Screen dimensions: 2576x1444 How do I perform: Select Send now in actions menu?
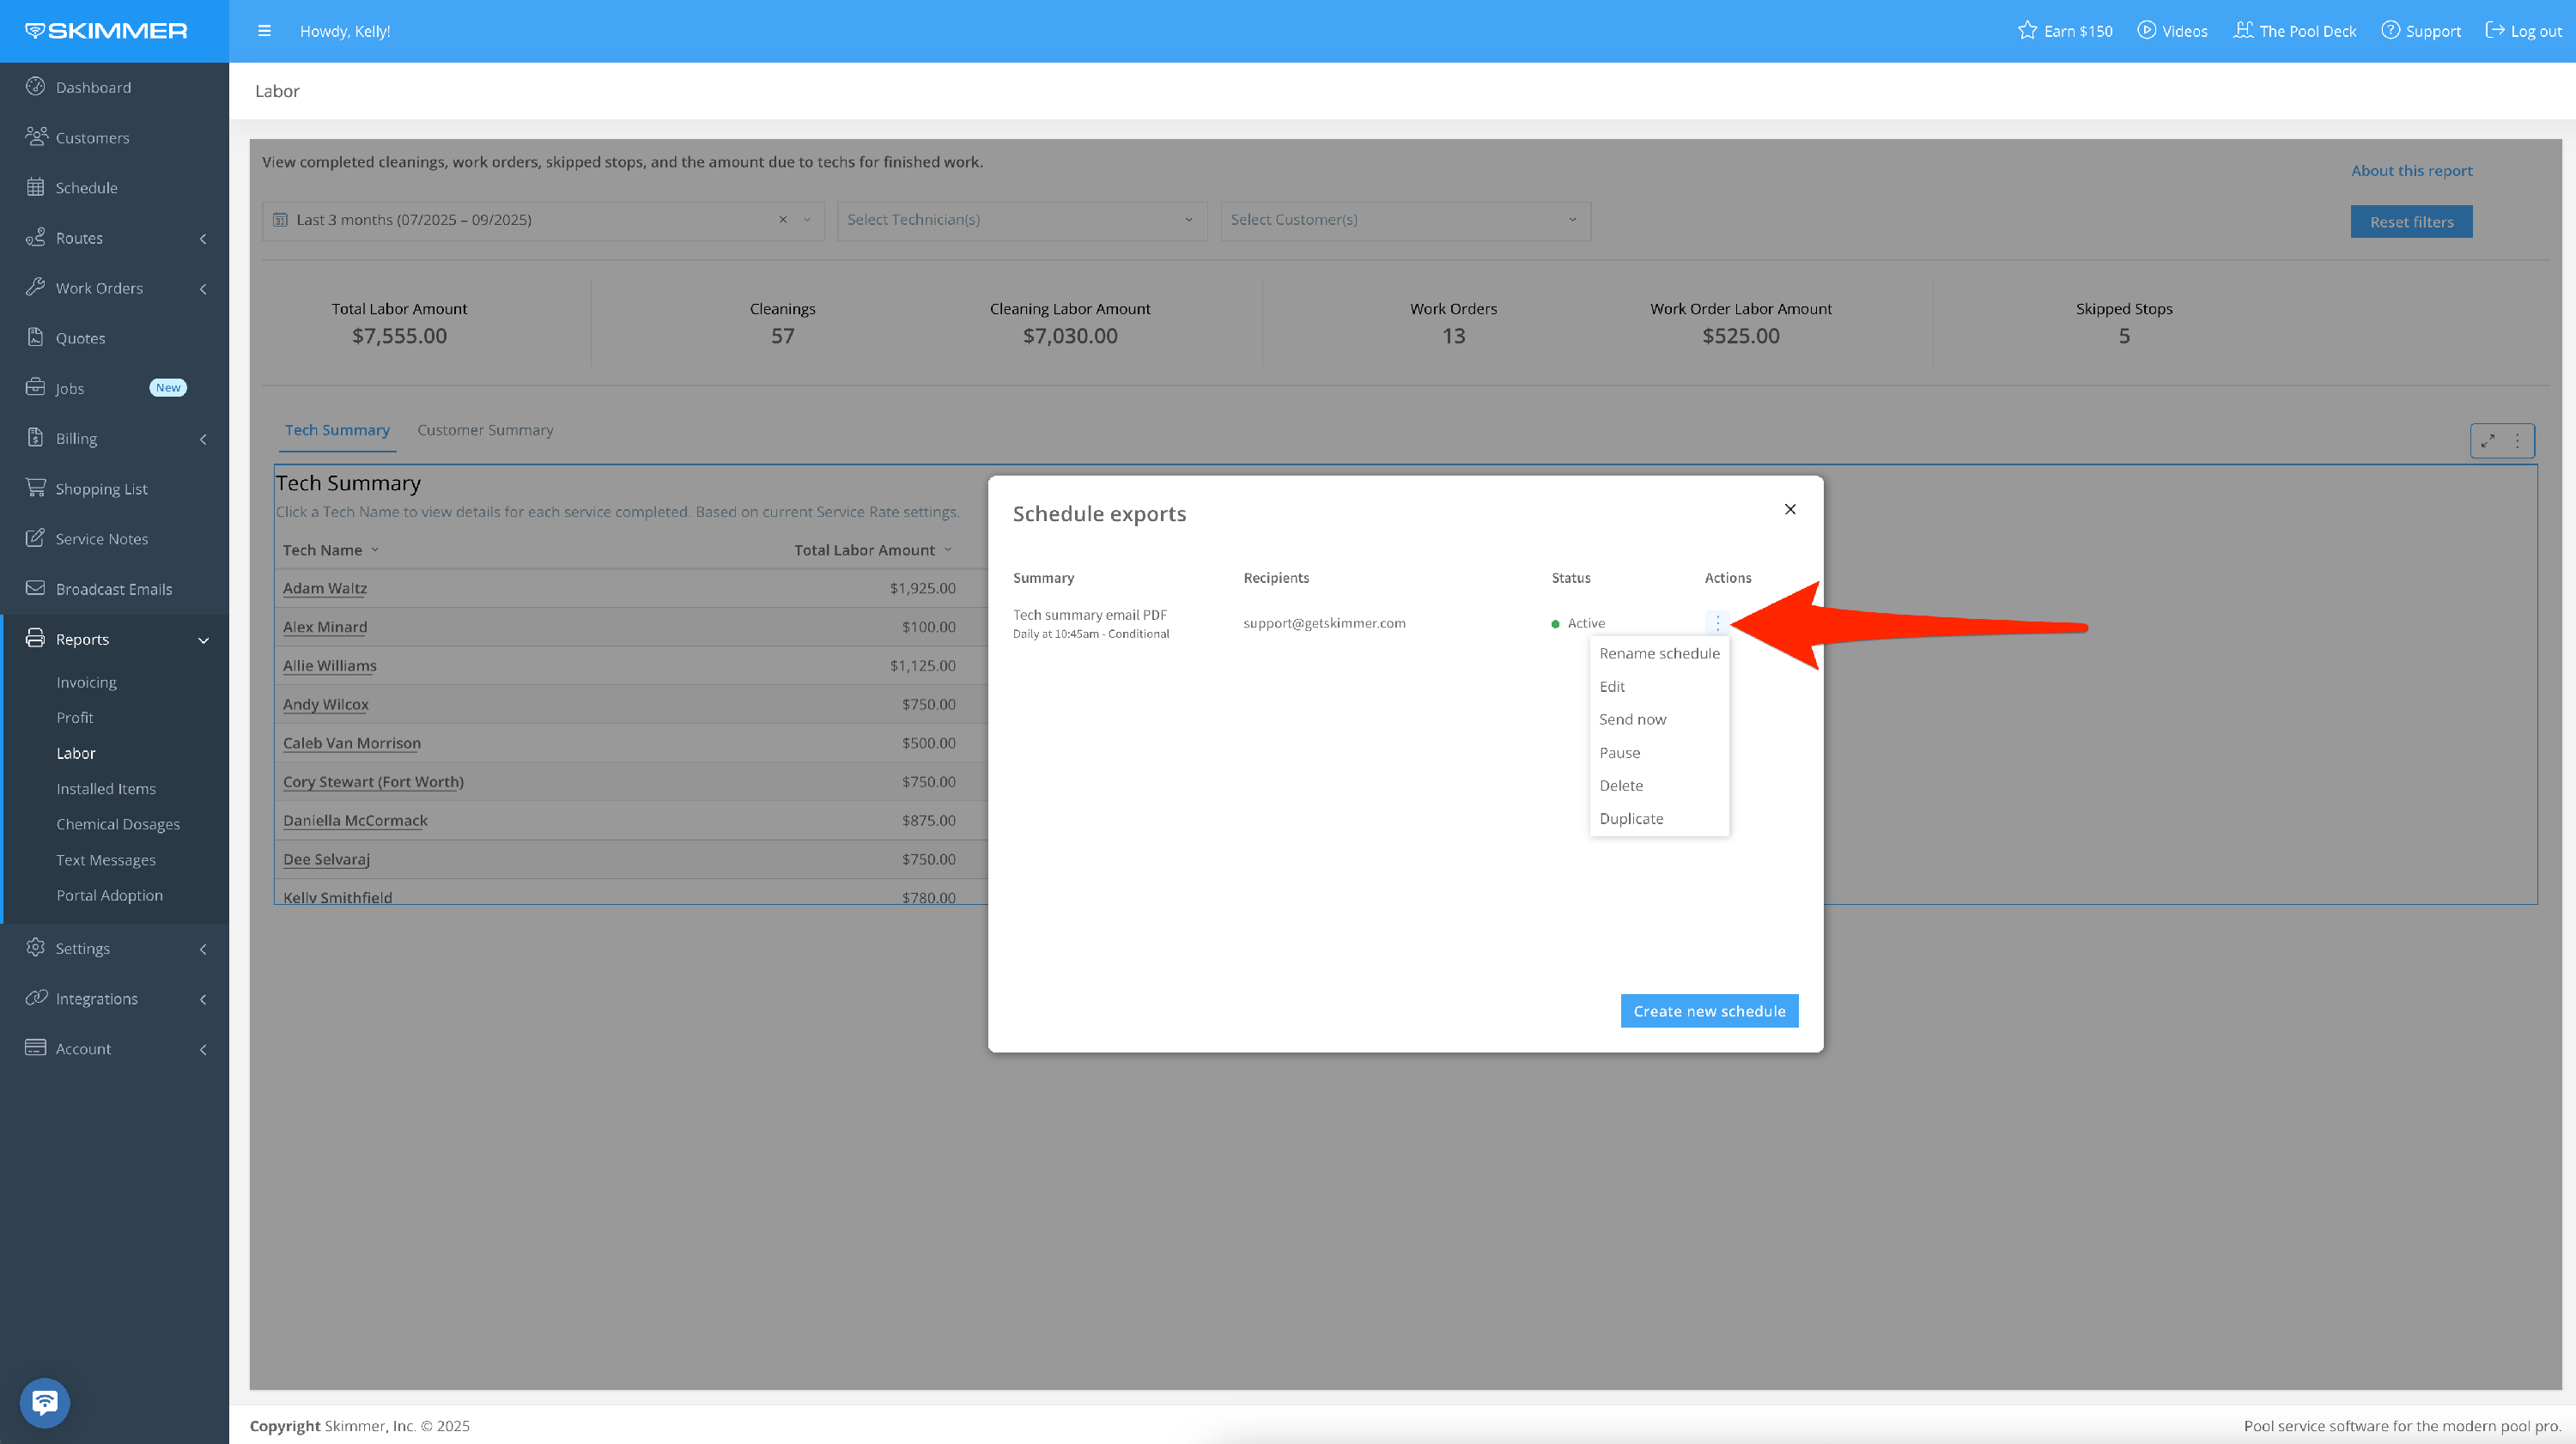coord(1632,719)
